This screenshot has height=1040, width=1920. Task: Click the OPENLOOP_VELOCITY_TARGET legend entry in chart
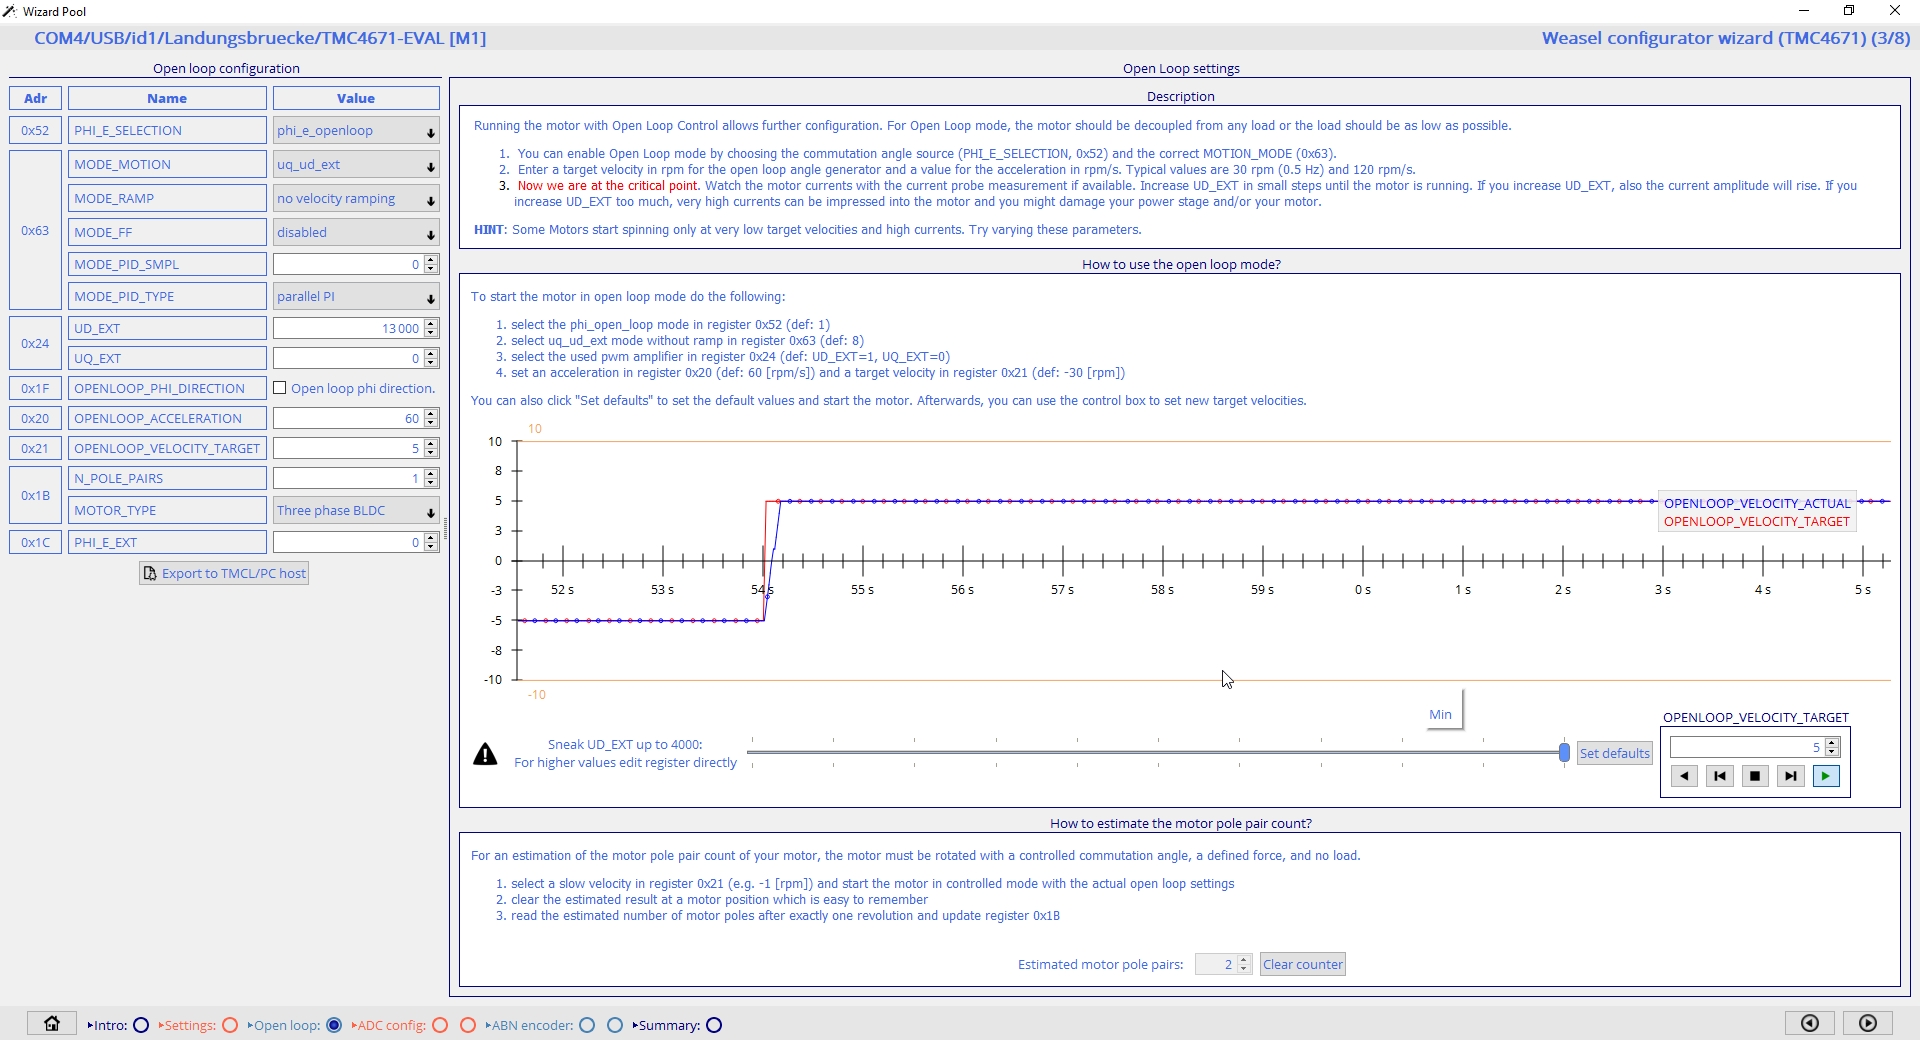(1757, 521)
